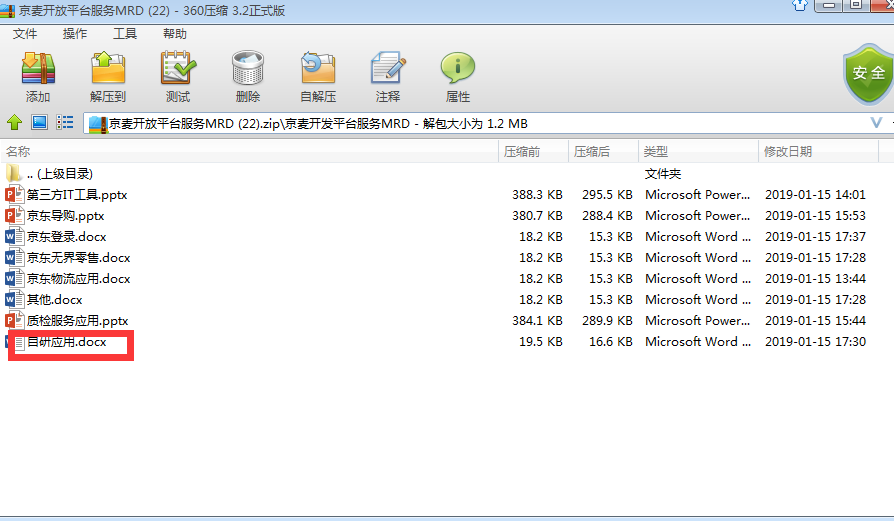Click the folder icon of 上级目录

14,173
